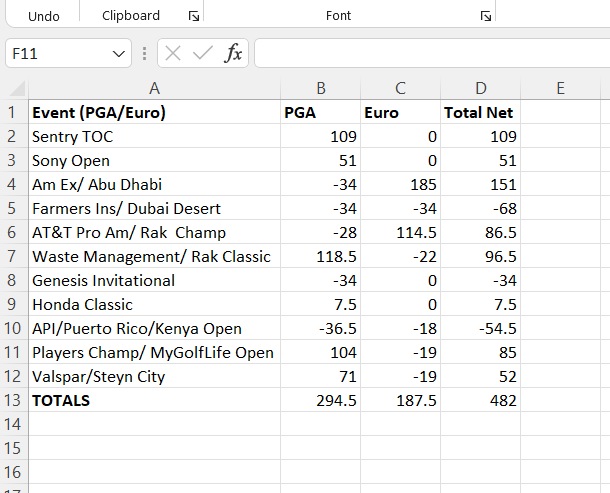Select row 7 header
Image resolution: width=610 pixels, height=493 pixels.
12,256
